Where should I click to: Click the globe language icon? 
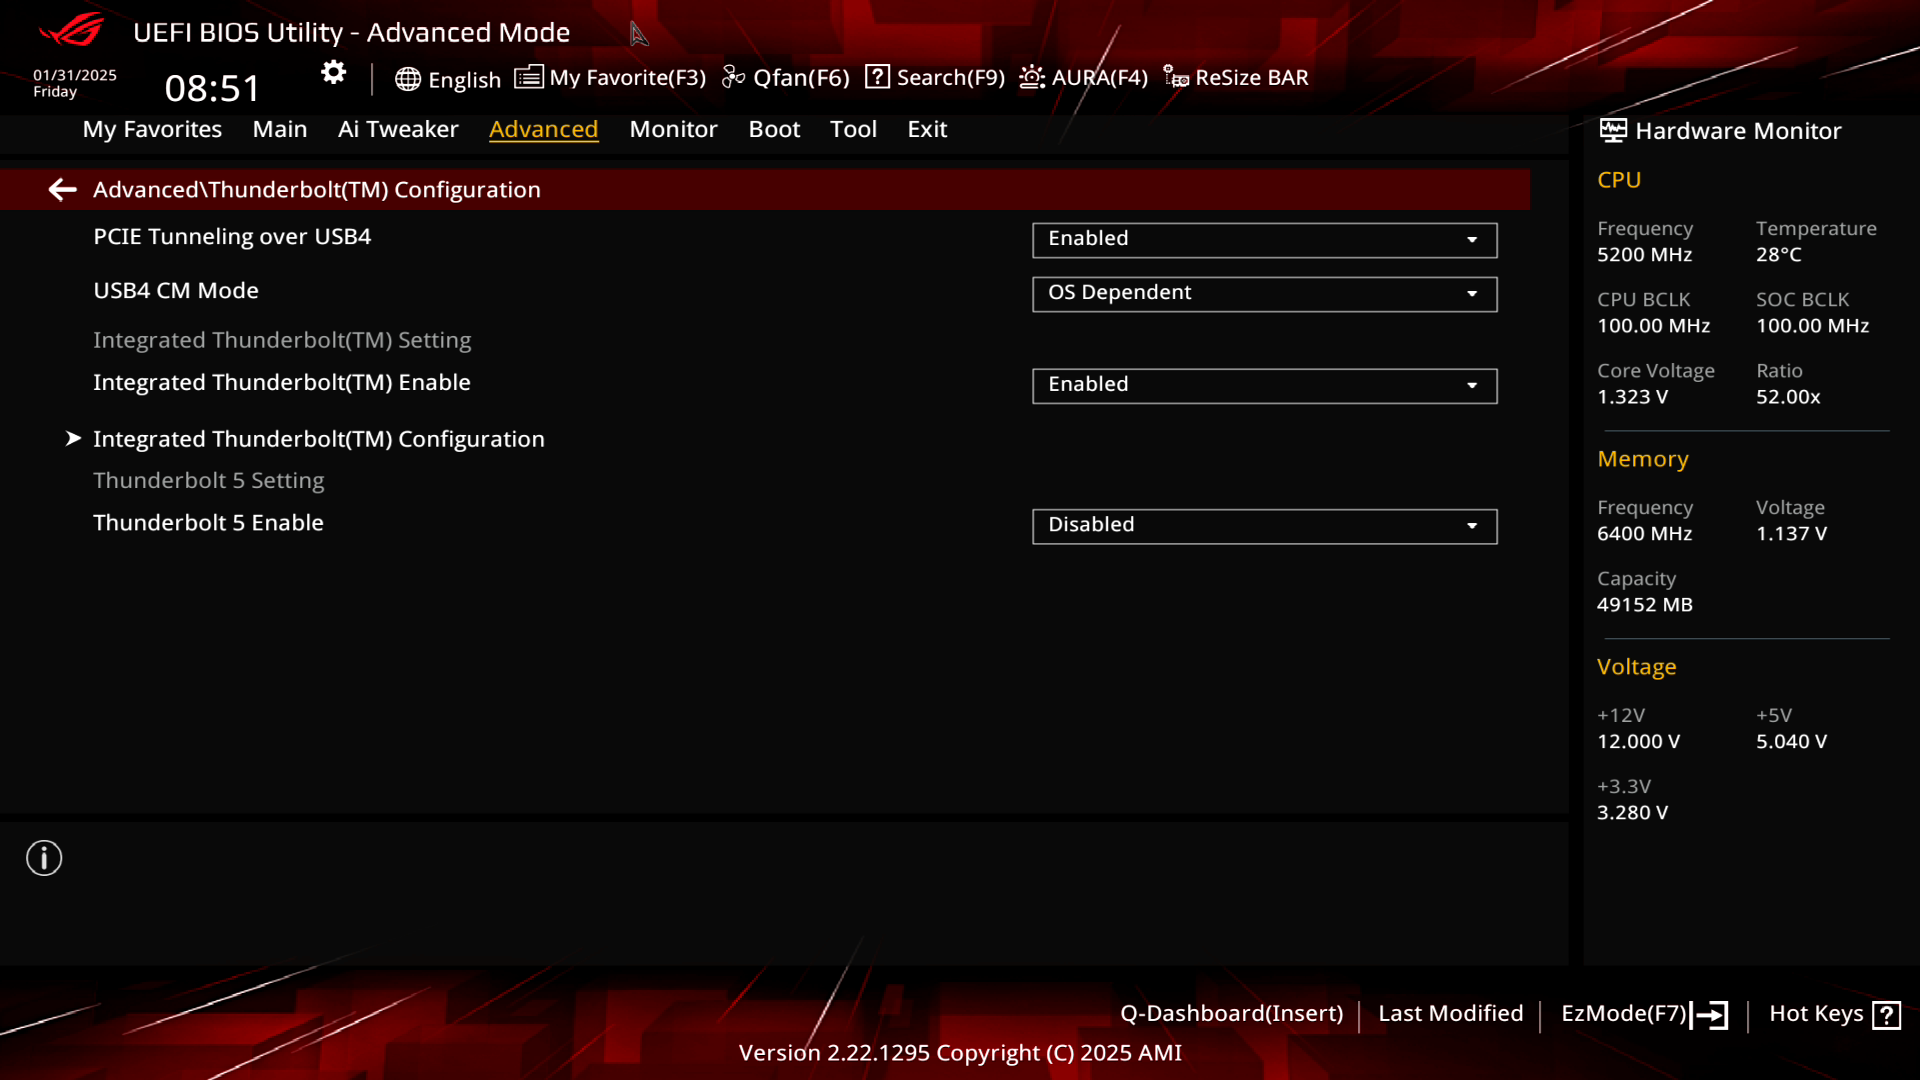coord(407,79)
